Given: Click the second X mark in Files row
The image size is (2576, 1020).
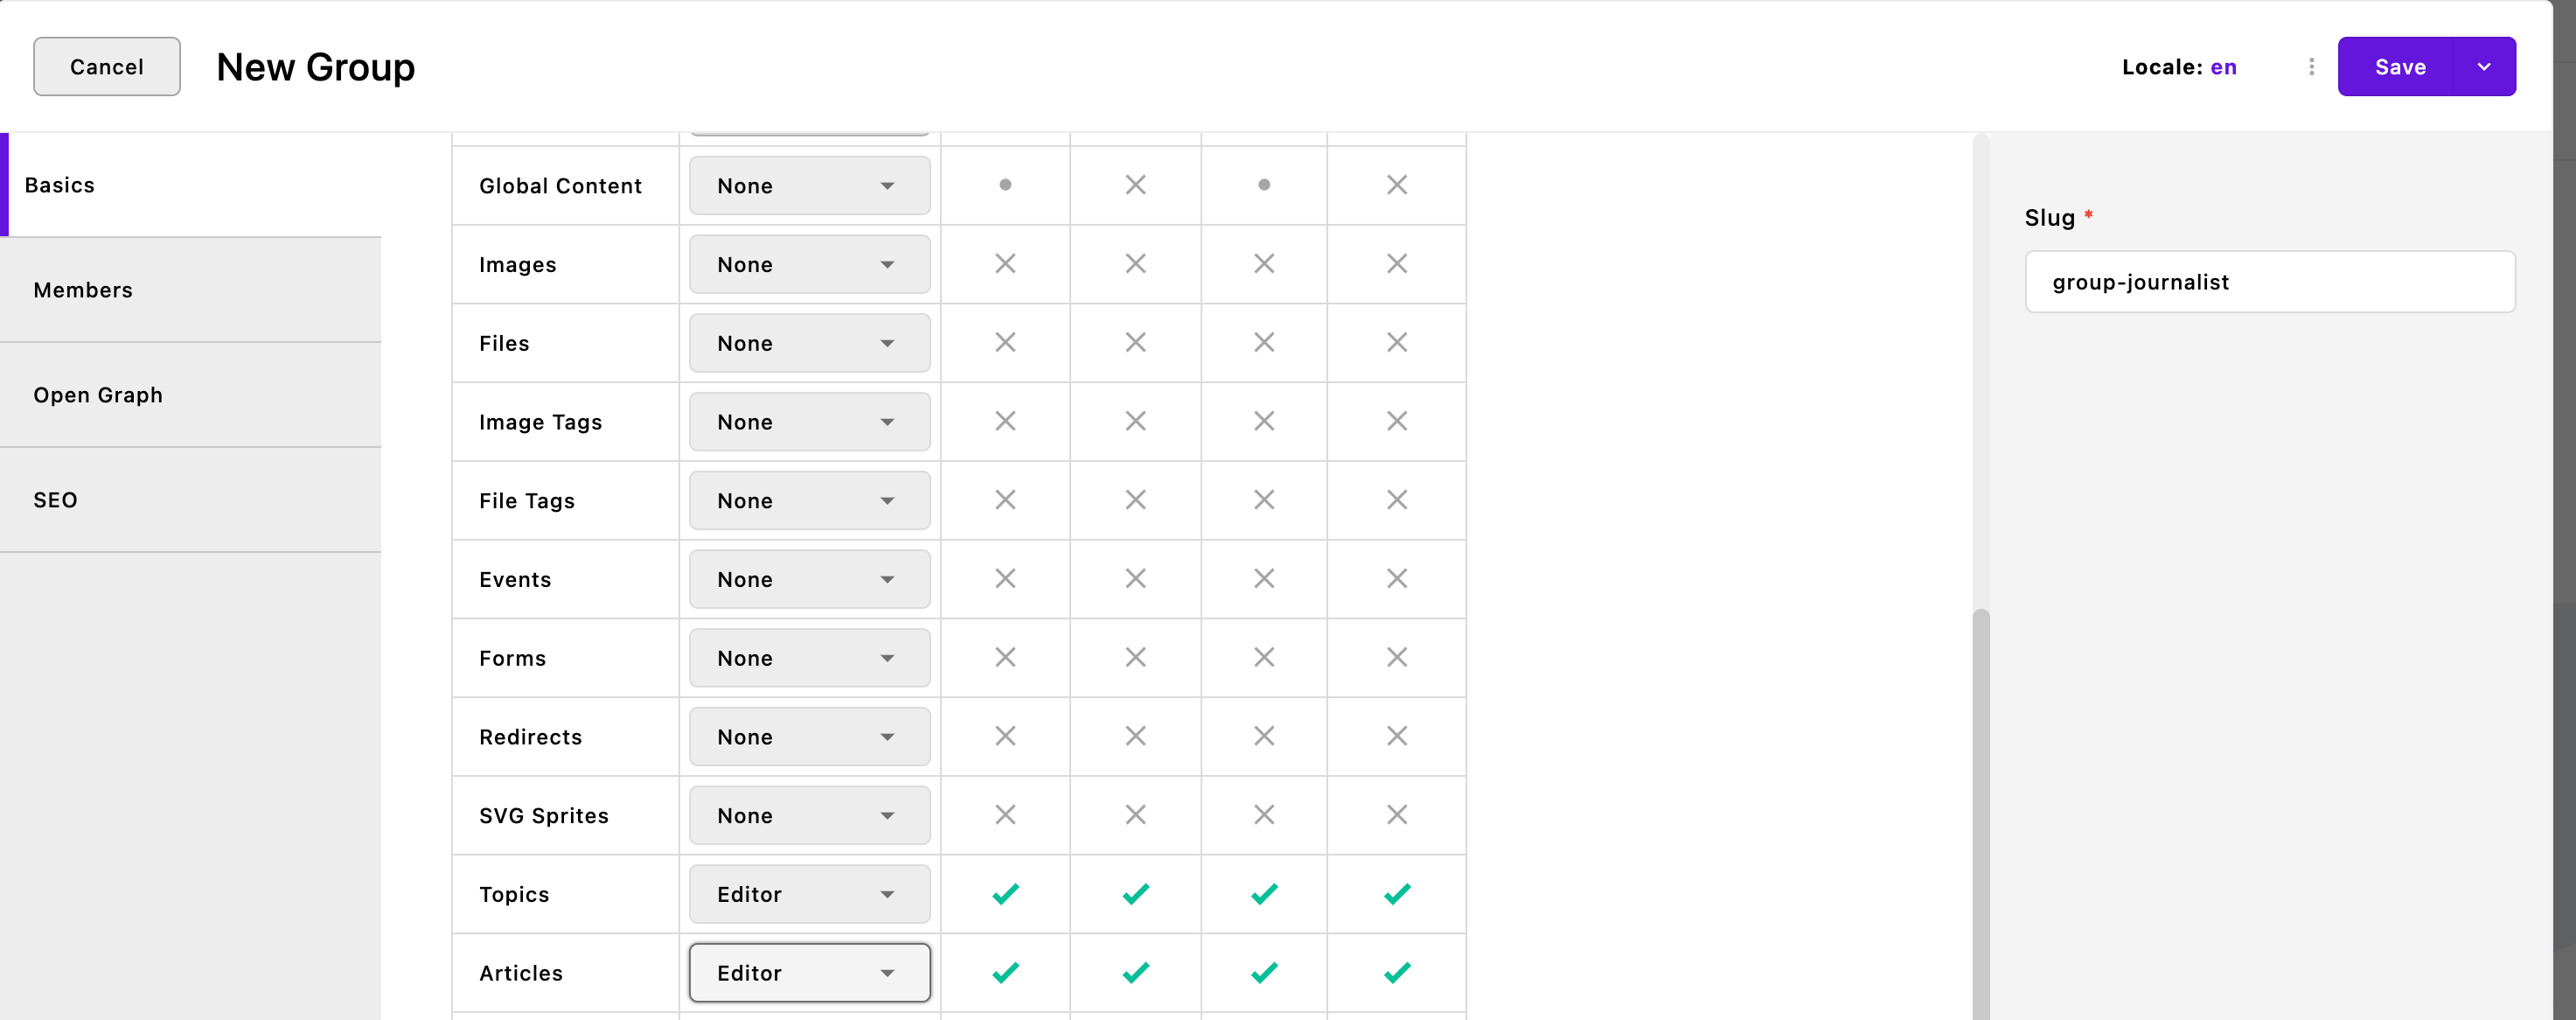Looking at the screenshot, I should point(1135,343).
